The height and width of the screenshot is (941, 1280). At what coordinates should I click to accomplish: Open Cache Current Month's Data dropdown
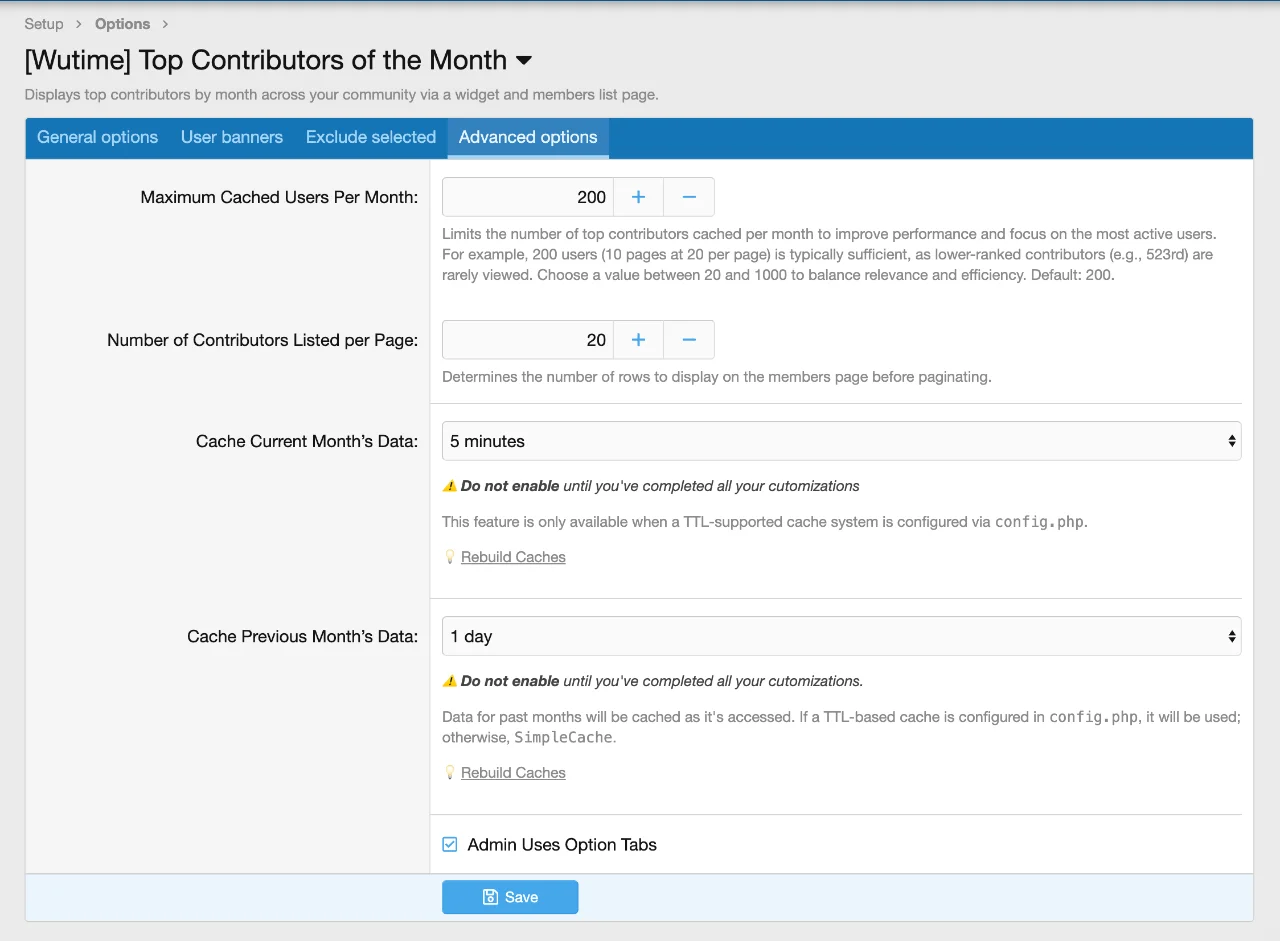point(841,441)
